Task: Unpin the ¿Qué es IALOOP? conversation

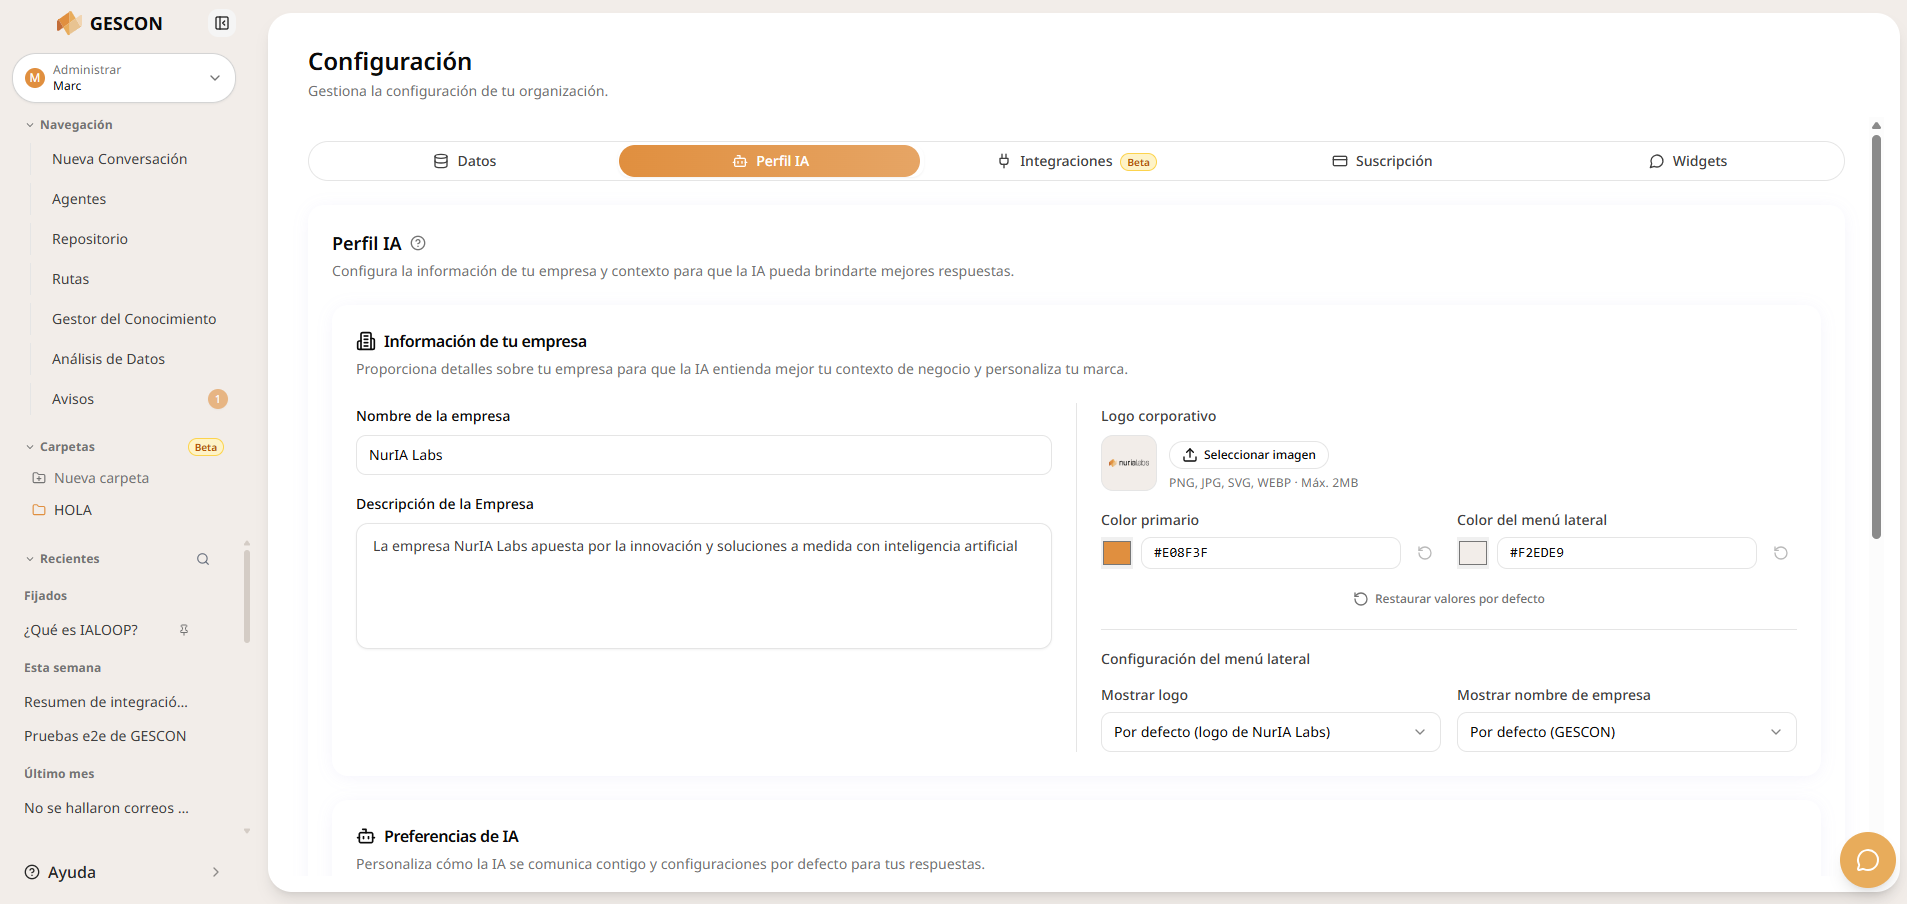Action: [184, 630]
